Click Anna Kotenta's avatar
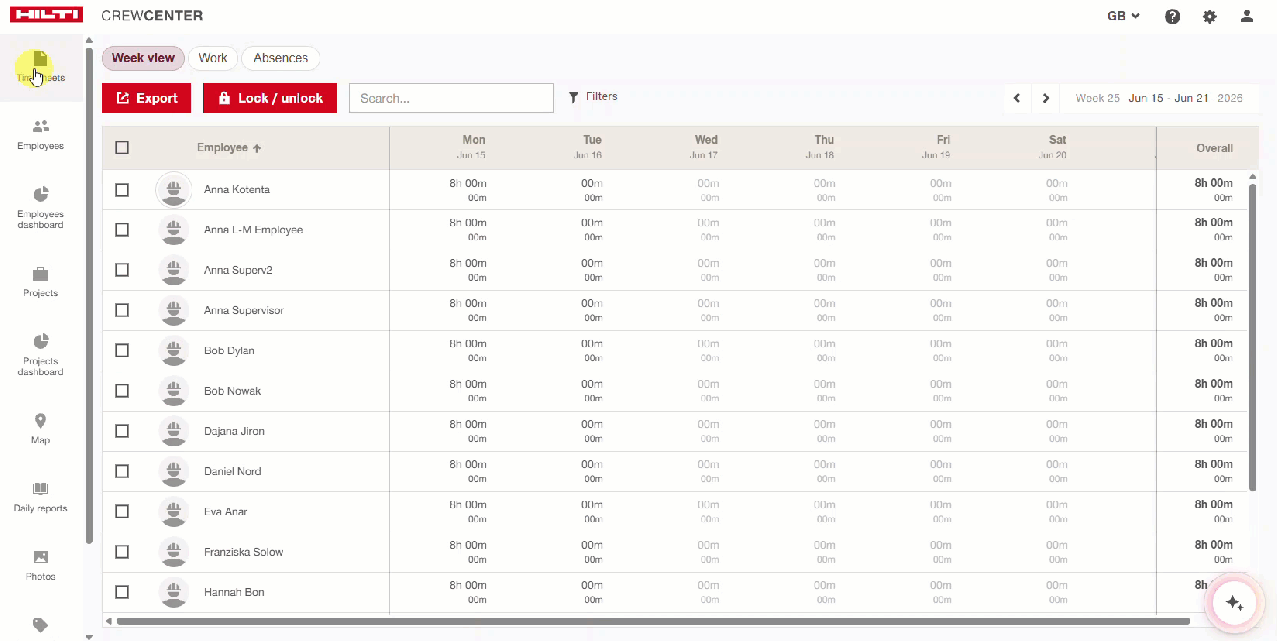Image resolution: width=1277 pixels, height=641 pixels. [174, 189]
